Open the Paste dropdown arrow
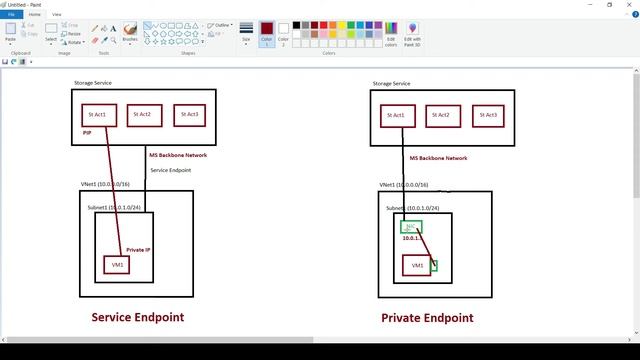This screenshot has width=640, height=360. click(x=11, y=44)
